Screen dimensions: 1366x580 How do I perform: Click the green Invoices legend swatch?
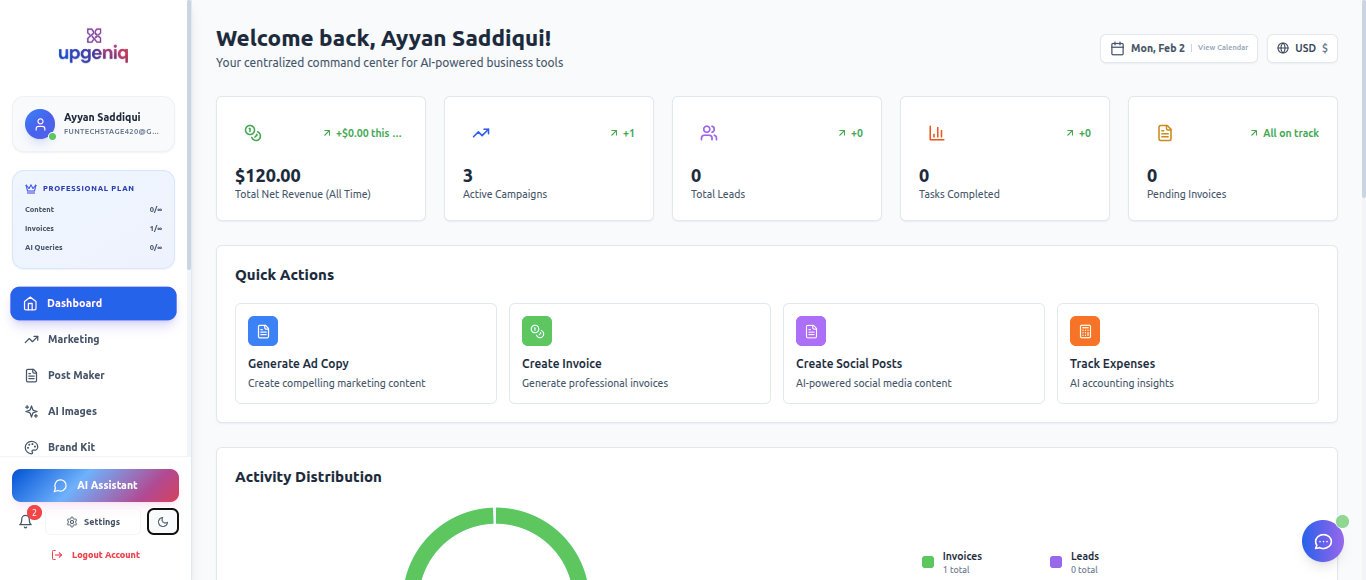928,561
